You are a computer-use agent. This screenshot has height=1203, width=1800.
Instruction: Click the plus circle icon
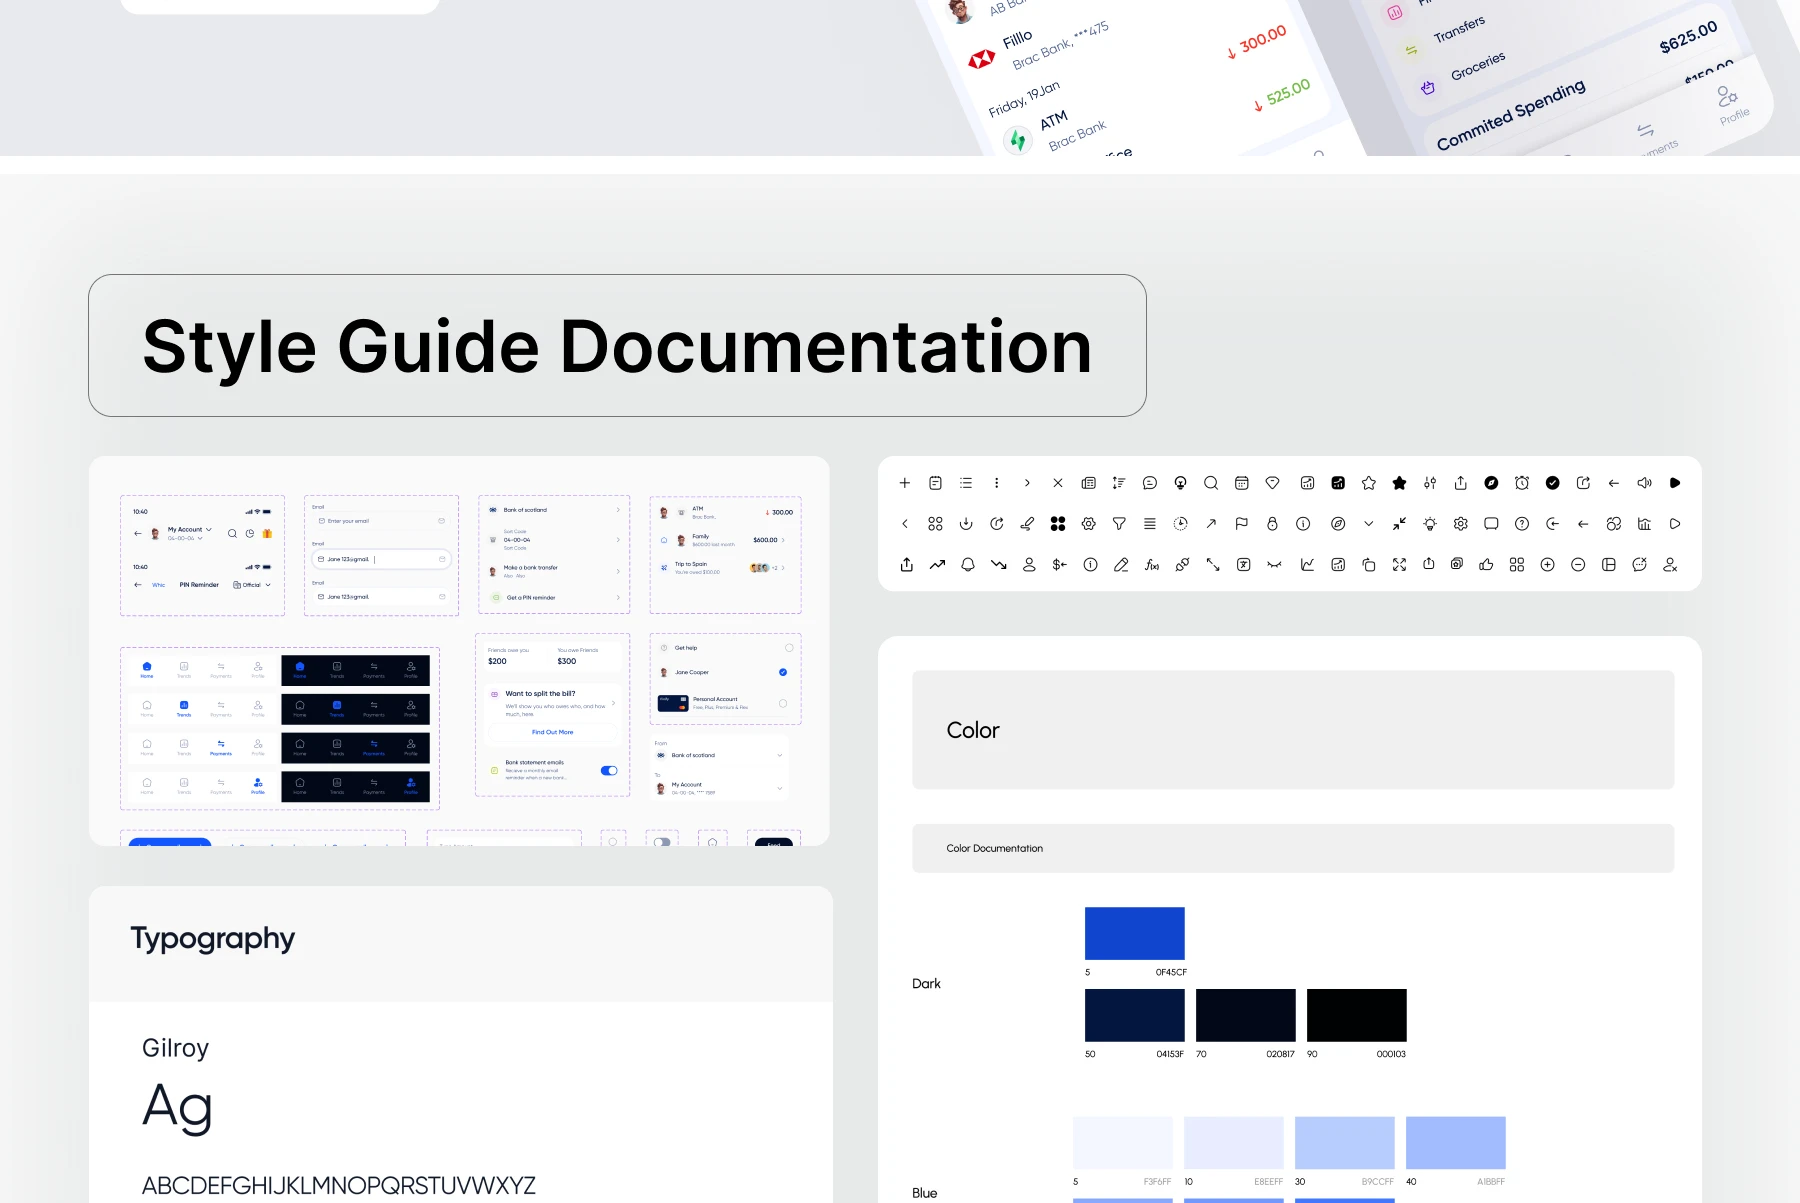(x=1548, y=565)
